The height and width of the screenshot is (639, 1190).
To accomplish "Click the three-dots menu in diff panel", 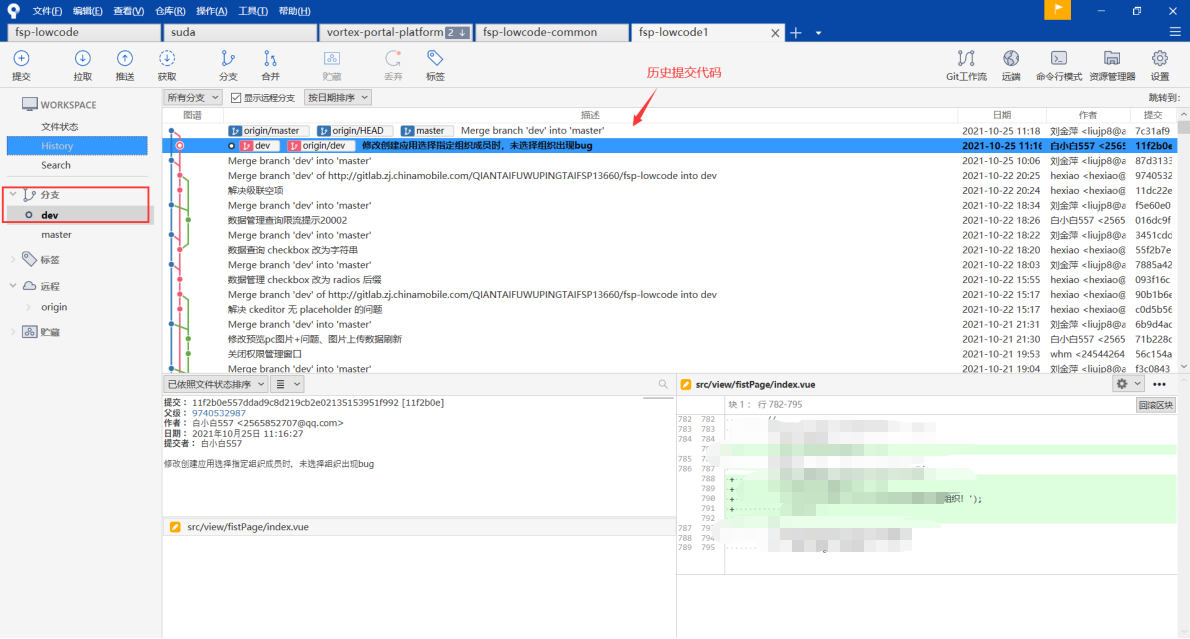I will 1159,384.
